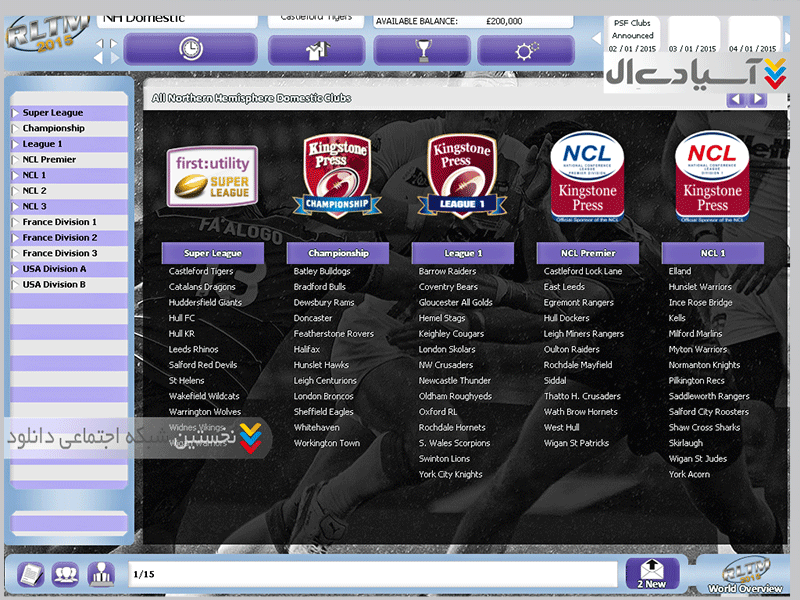
Task: Click the manager at desk icon
Action: (100, 574)
